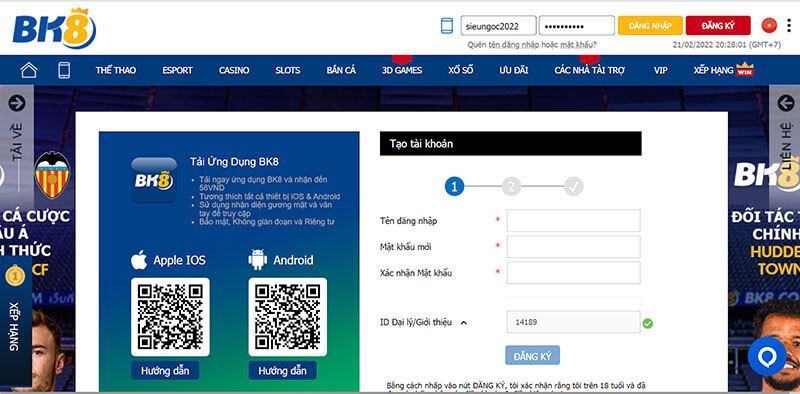Click Hướng dẫn under Android
Viewport: 800px width, 394px height.
coord(282,370)
